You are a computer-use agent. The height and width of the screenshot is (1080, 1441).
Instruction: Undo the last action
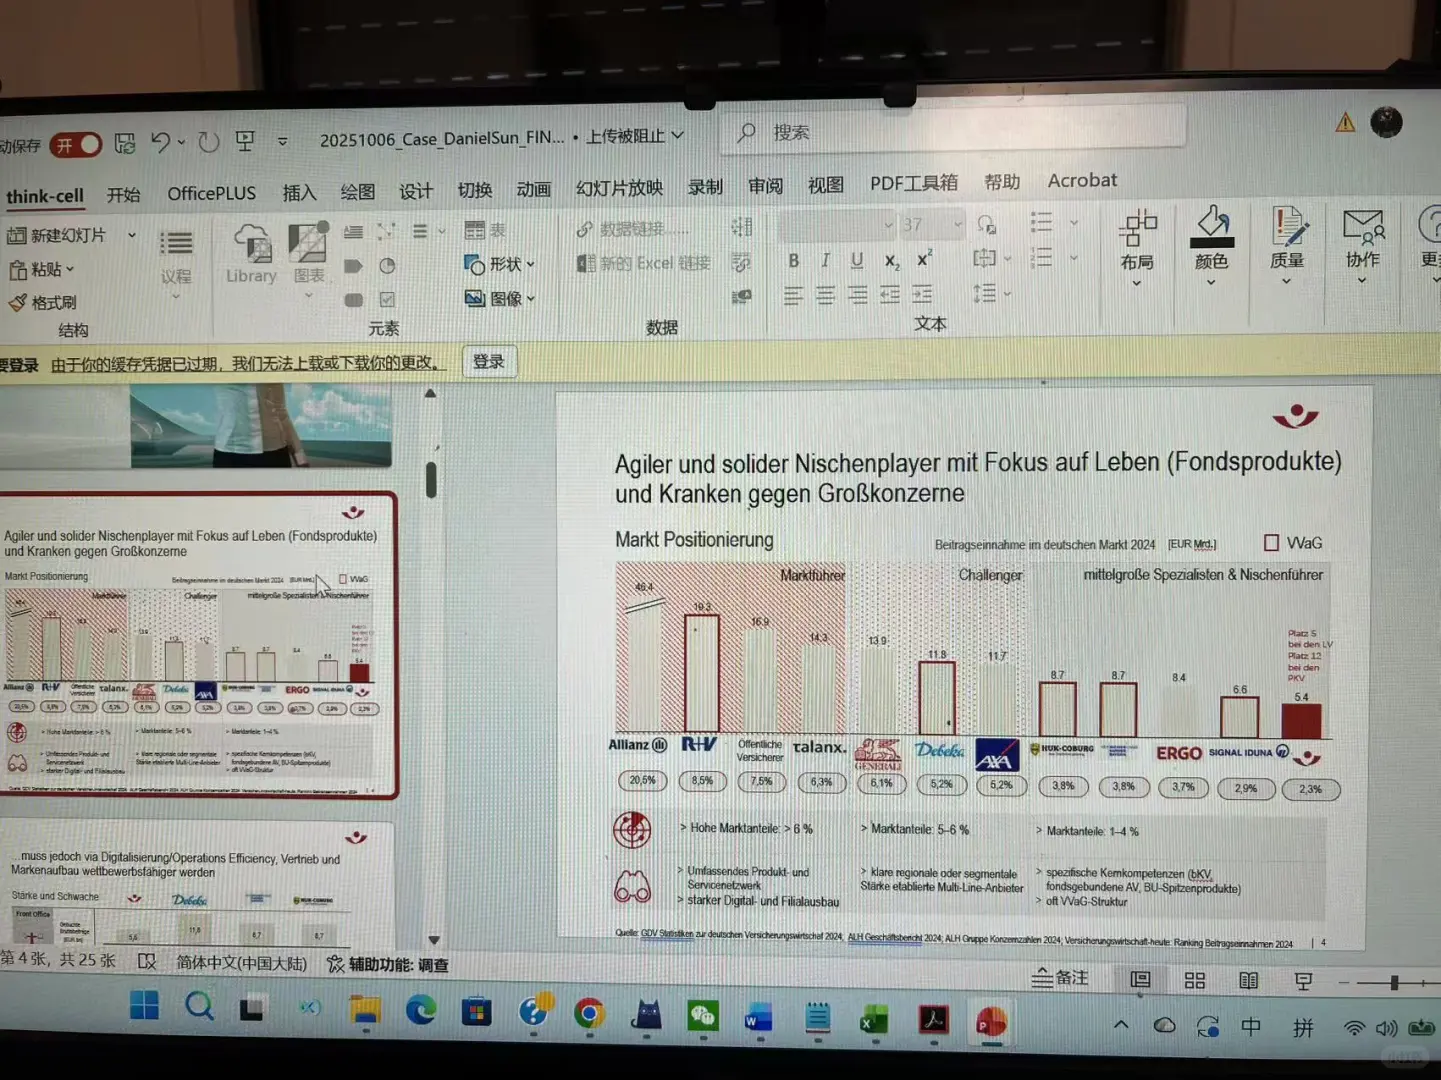[x=160, y=143]
